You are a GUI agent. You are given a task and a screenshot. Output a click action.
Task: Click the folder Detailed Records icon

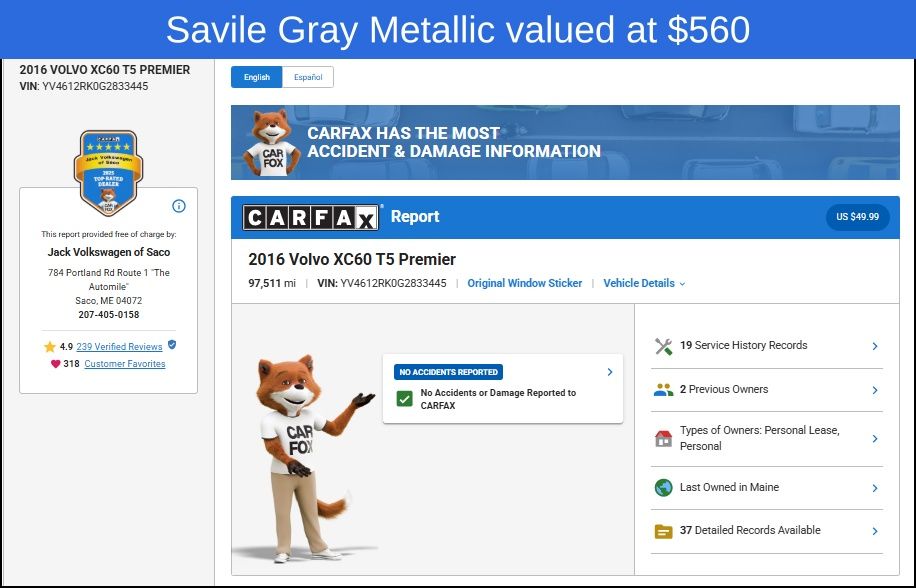(664, 531)
